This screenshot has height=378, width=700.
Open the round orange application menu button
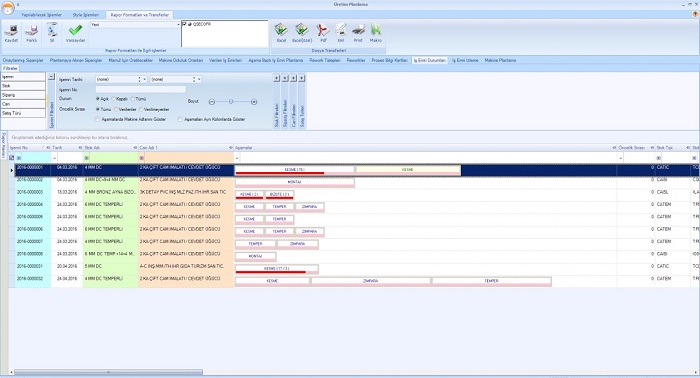[x=8, y=7]
